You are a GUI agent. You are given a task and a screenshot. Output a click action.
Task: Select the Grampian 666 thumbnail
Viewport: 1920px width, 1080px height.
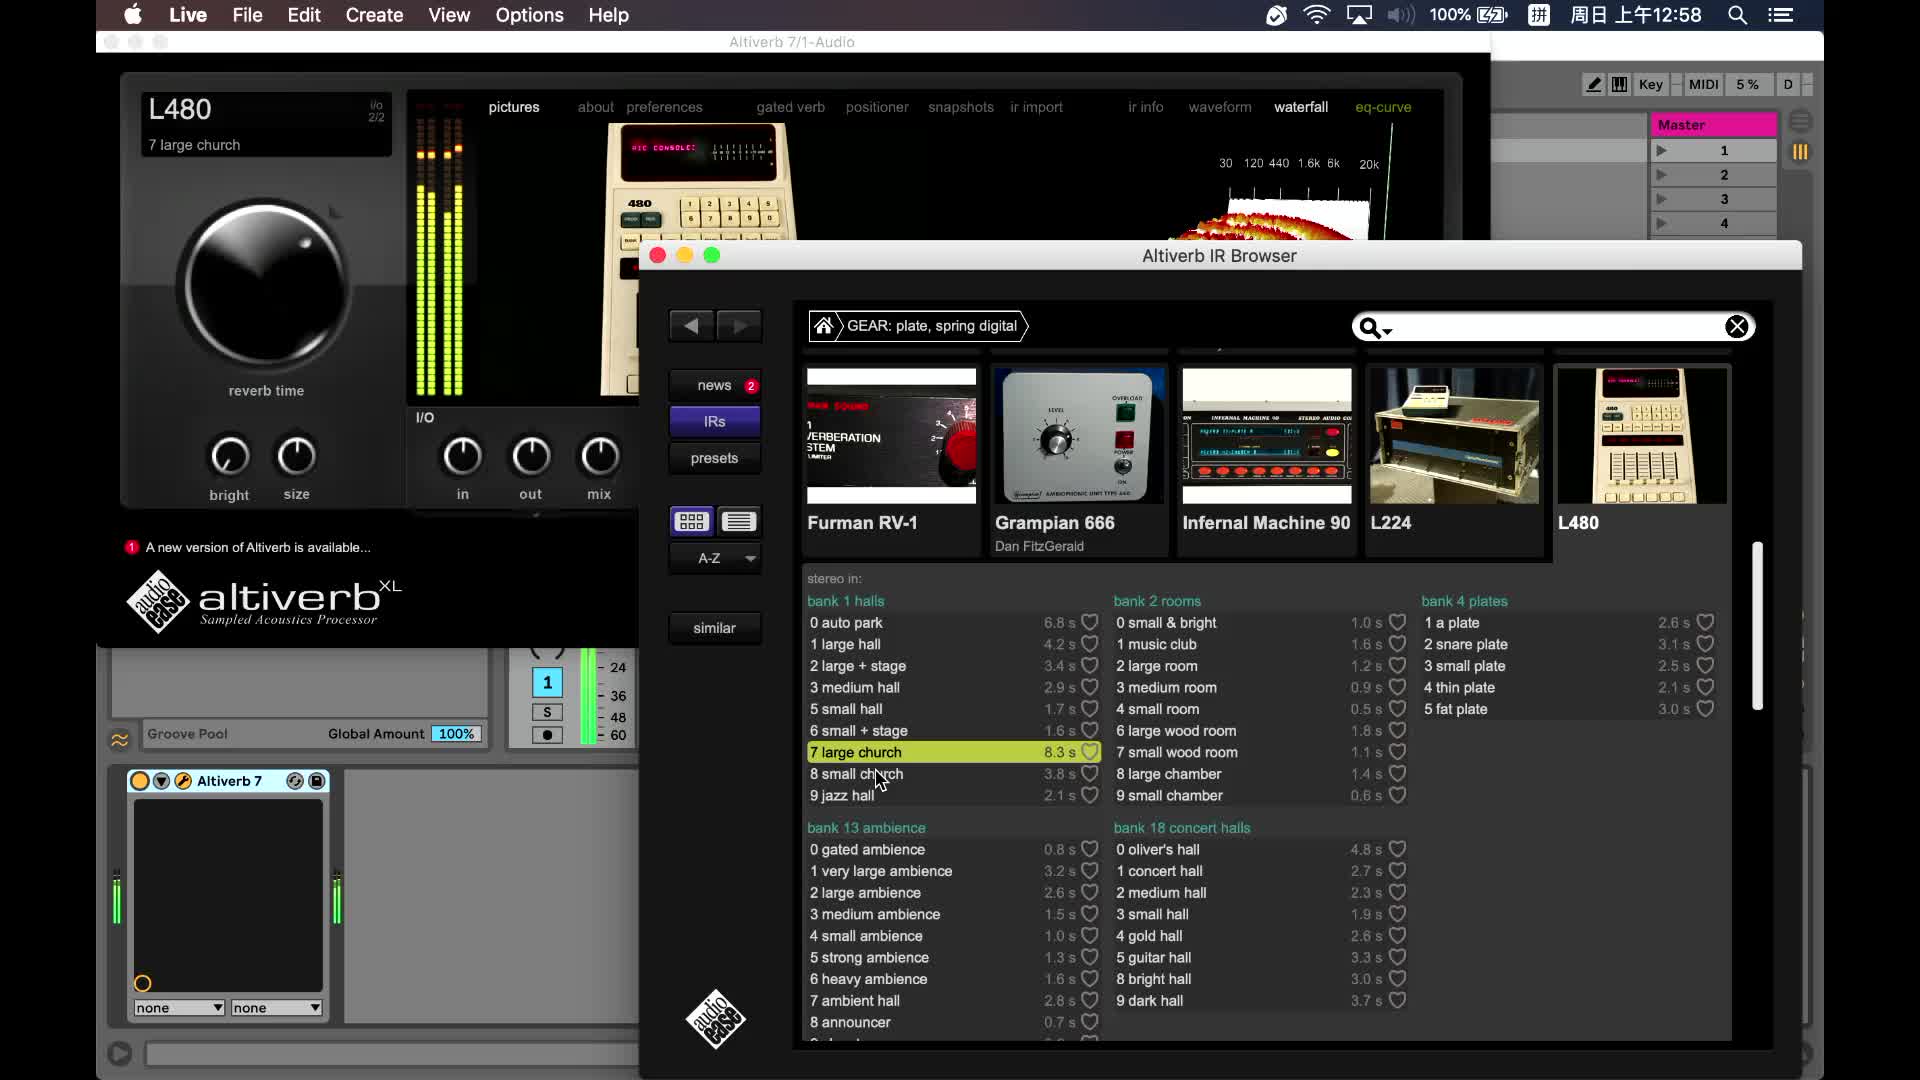click(x=1079, y=436)
